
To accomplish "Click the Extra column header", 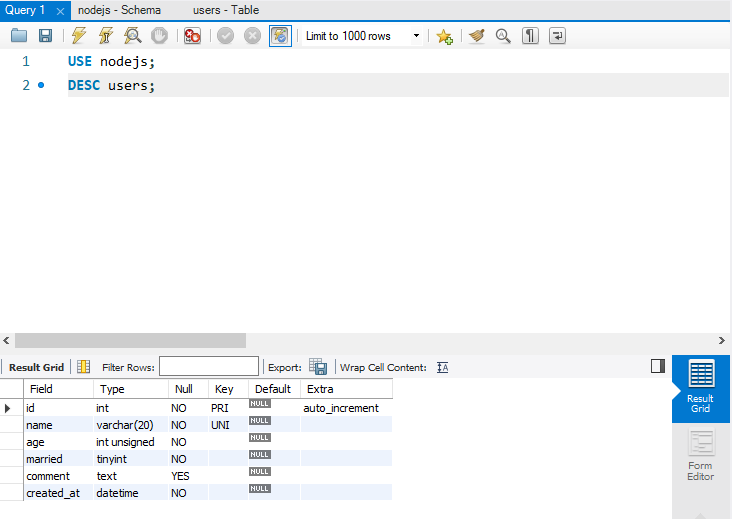I will (346, 389).
